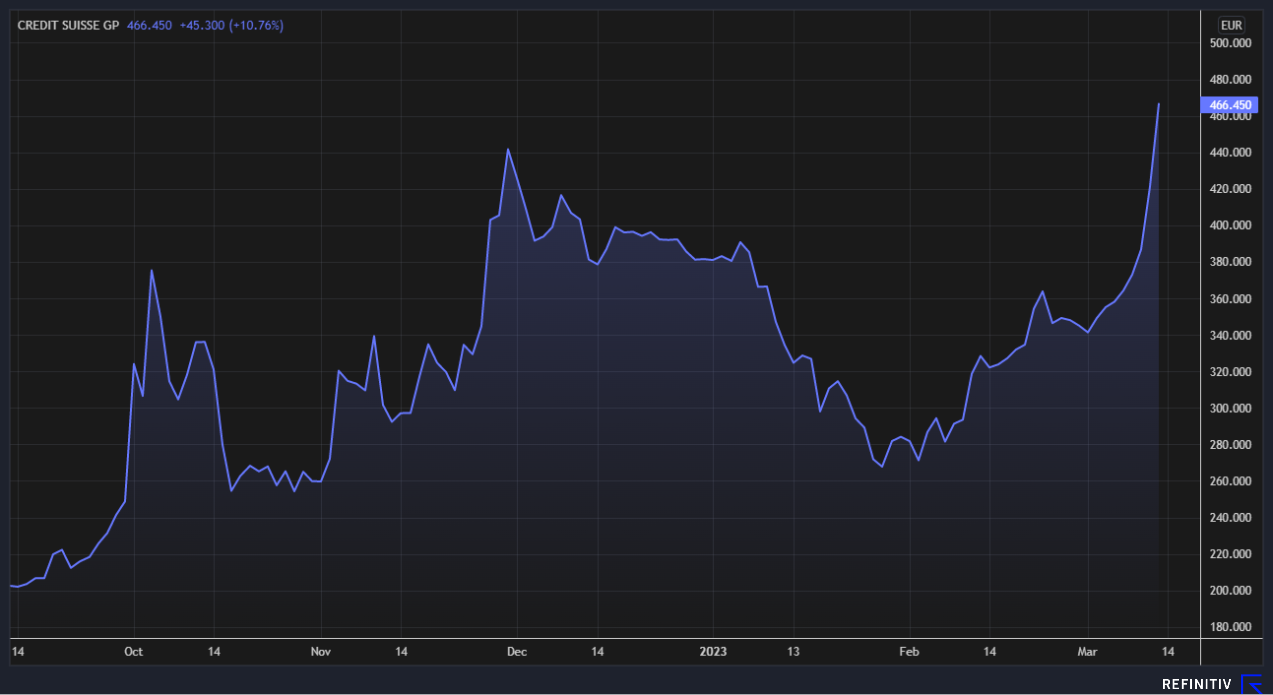Screen dimensions: 1273x695
Task: Click the 380.000 price axis label
Action: 1230,262
